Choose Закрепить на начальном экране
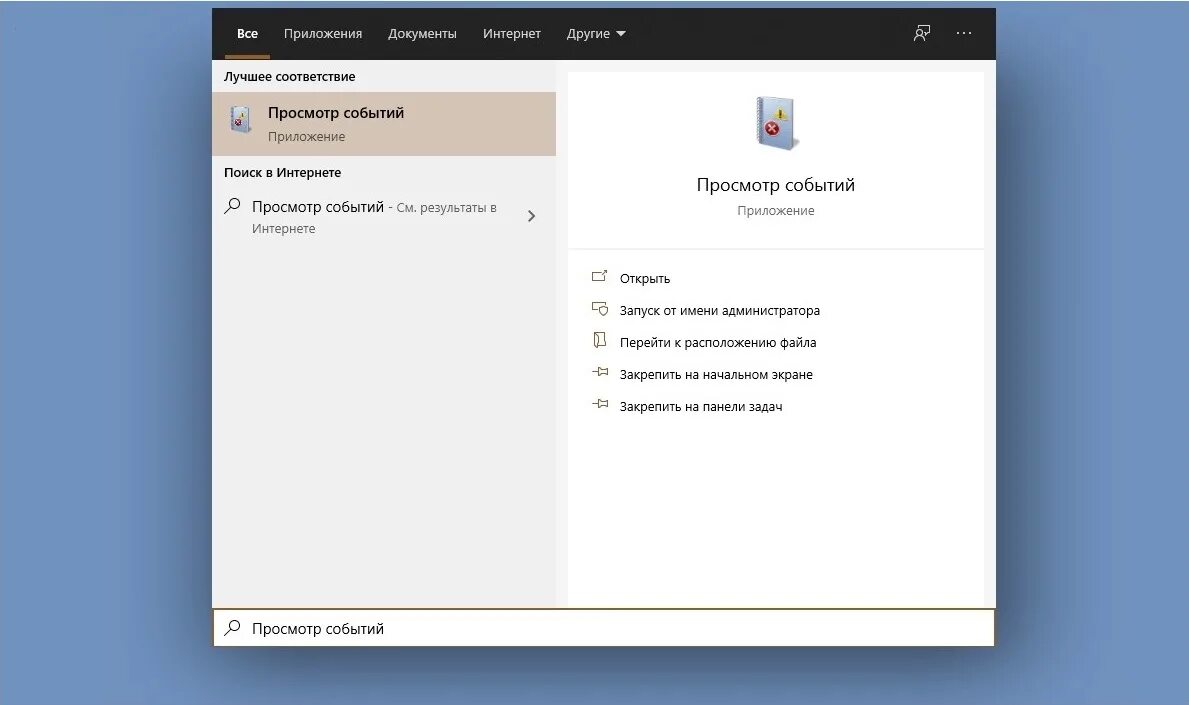The height and width of the screenshot is (705, 1189). click(716, 374)
